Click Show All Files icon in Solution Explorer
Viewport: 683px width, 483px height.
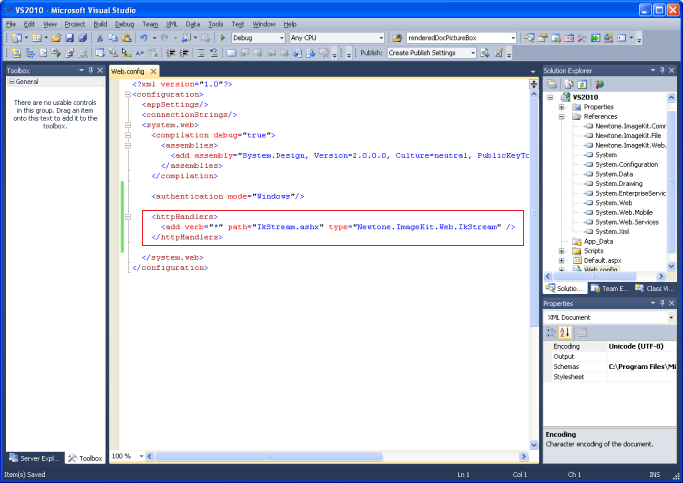point(568,84)
